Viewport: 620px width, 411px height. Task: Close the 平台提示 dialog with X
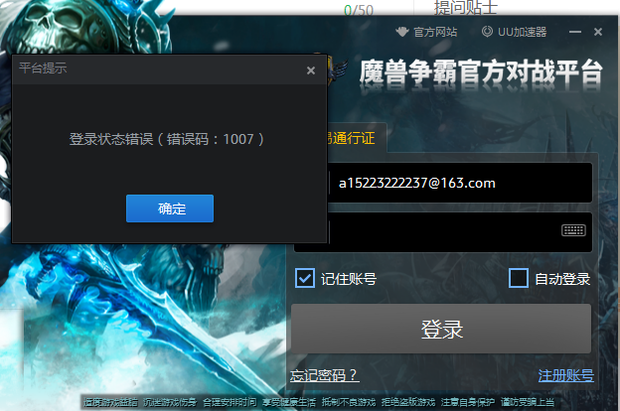(311, 70)
